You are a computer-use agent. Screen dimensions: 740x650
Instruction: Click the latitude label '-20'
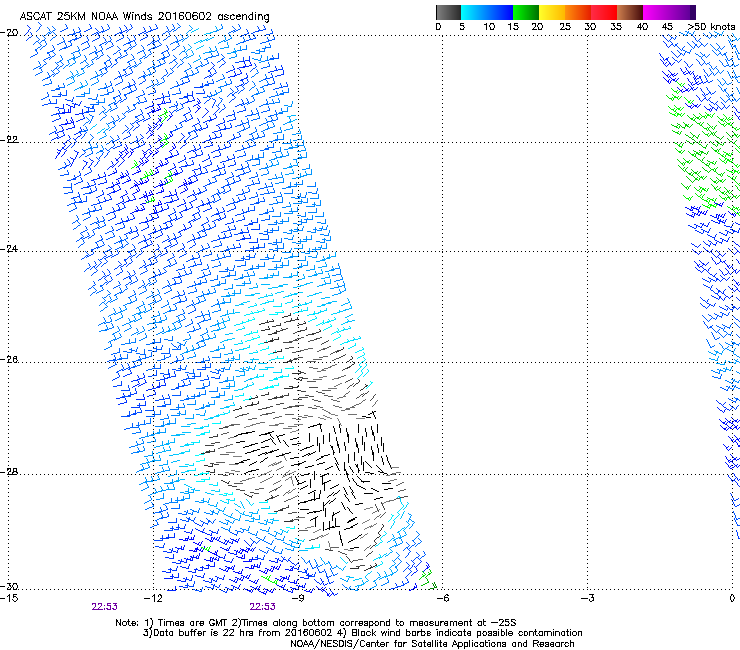(9, 33)
